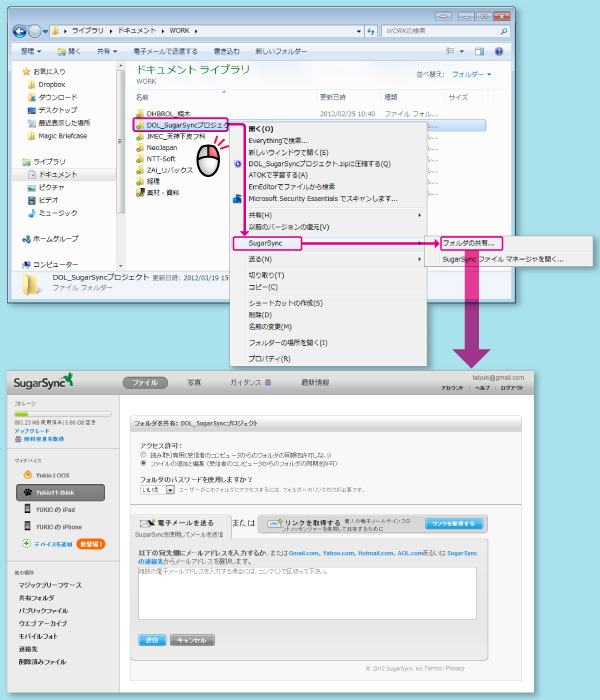Image resolution: width=600 pixels, height=700 pixels.
Task: Click the デバイスを追加 plus icon
Action: 26,544
